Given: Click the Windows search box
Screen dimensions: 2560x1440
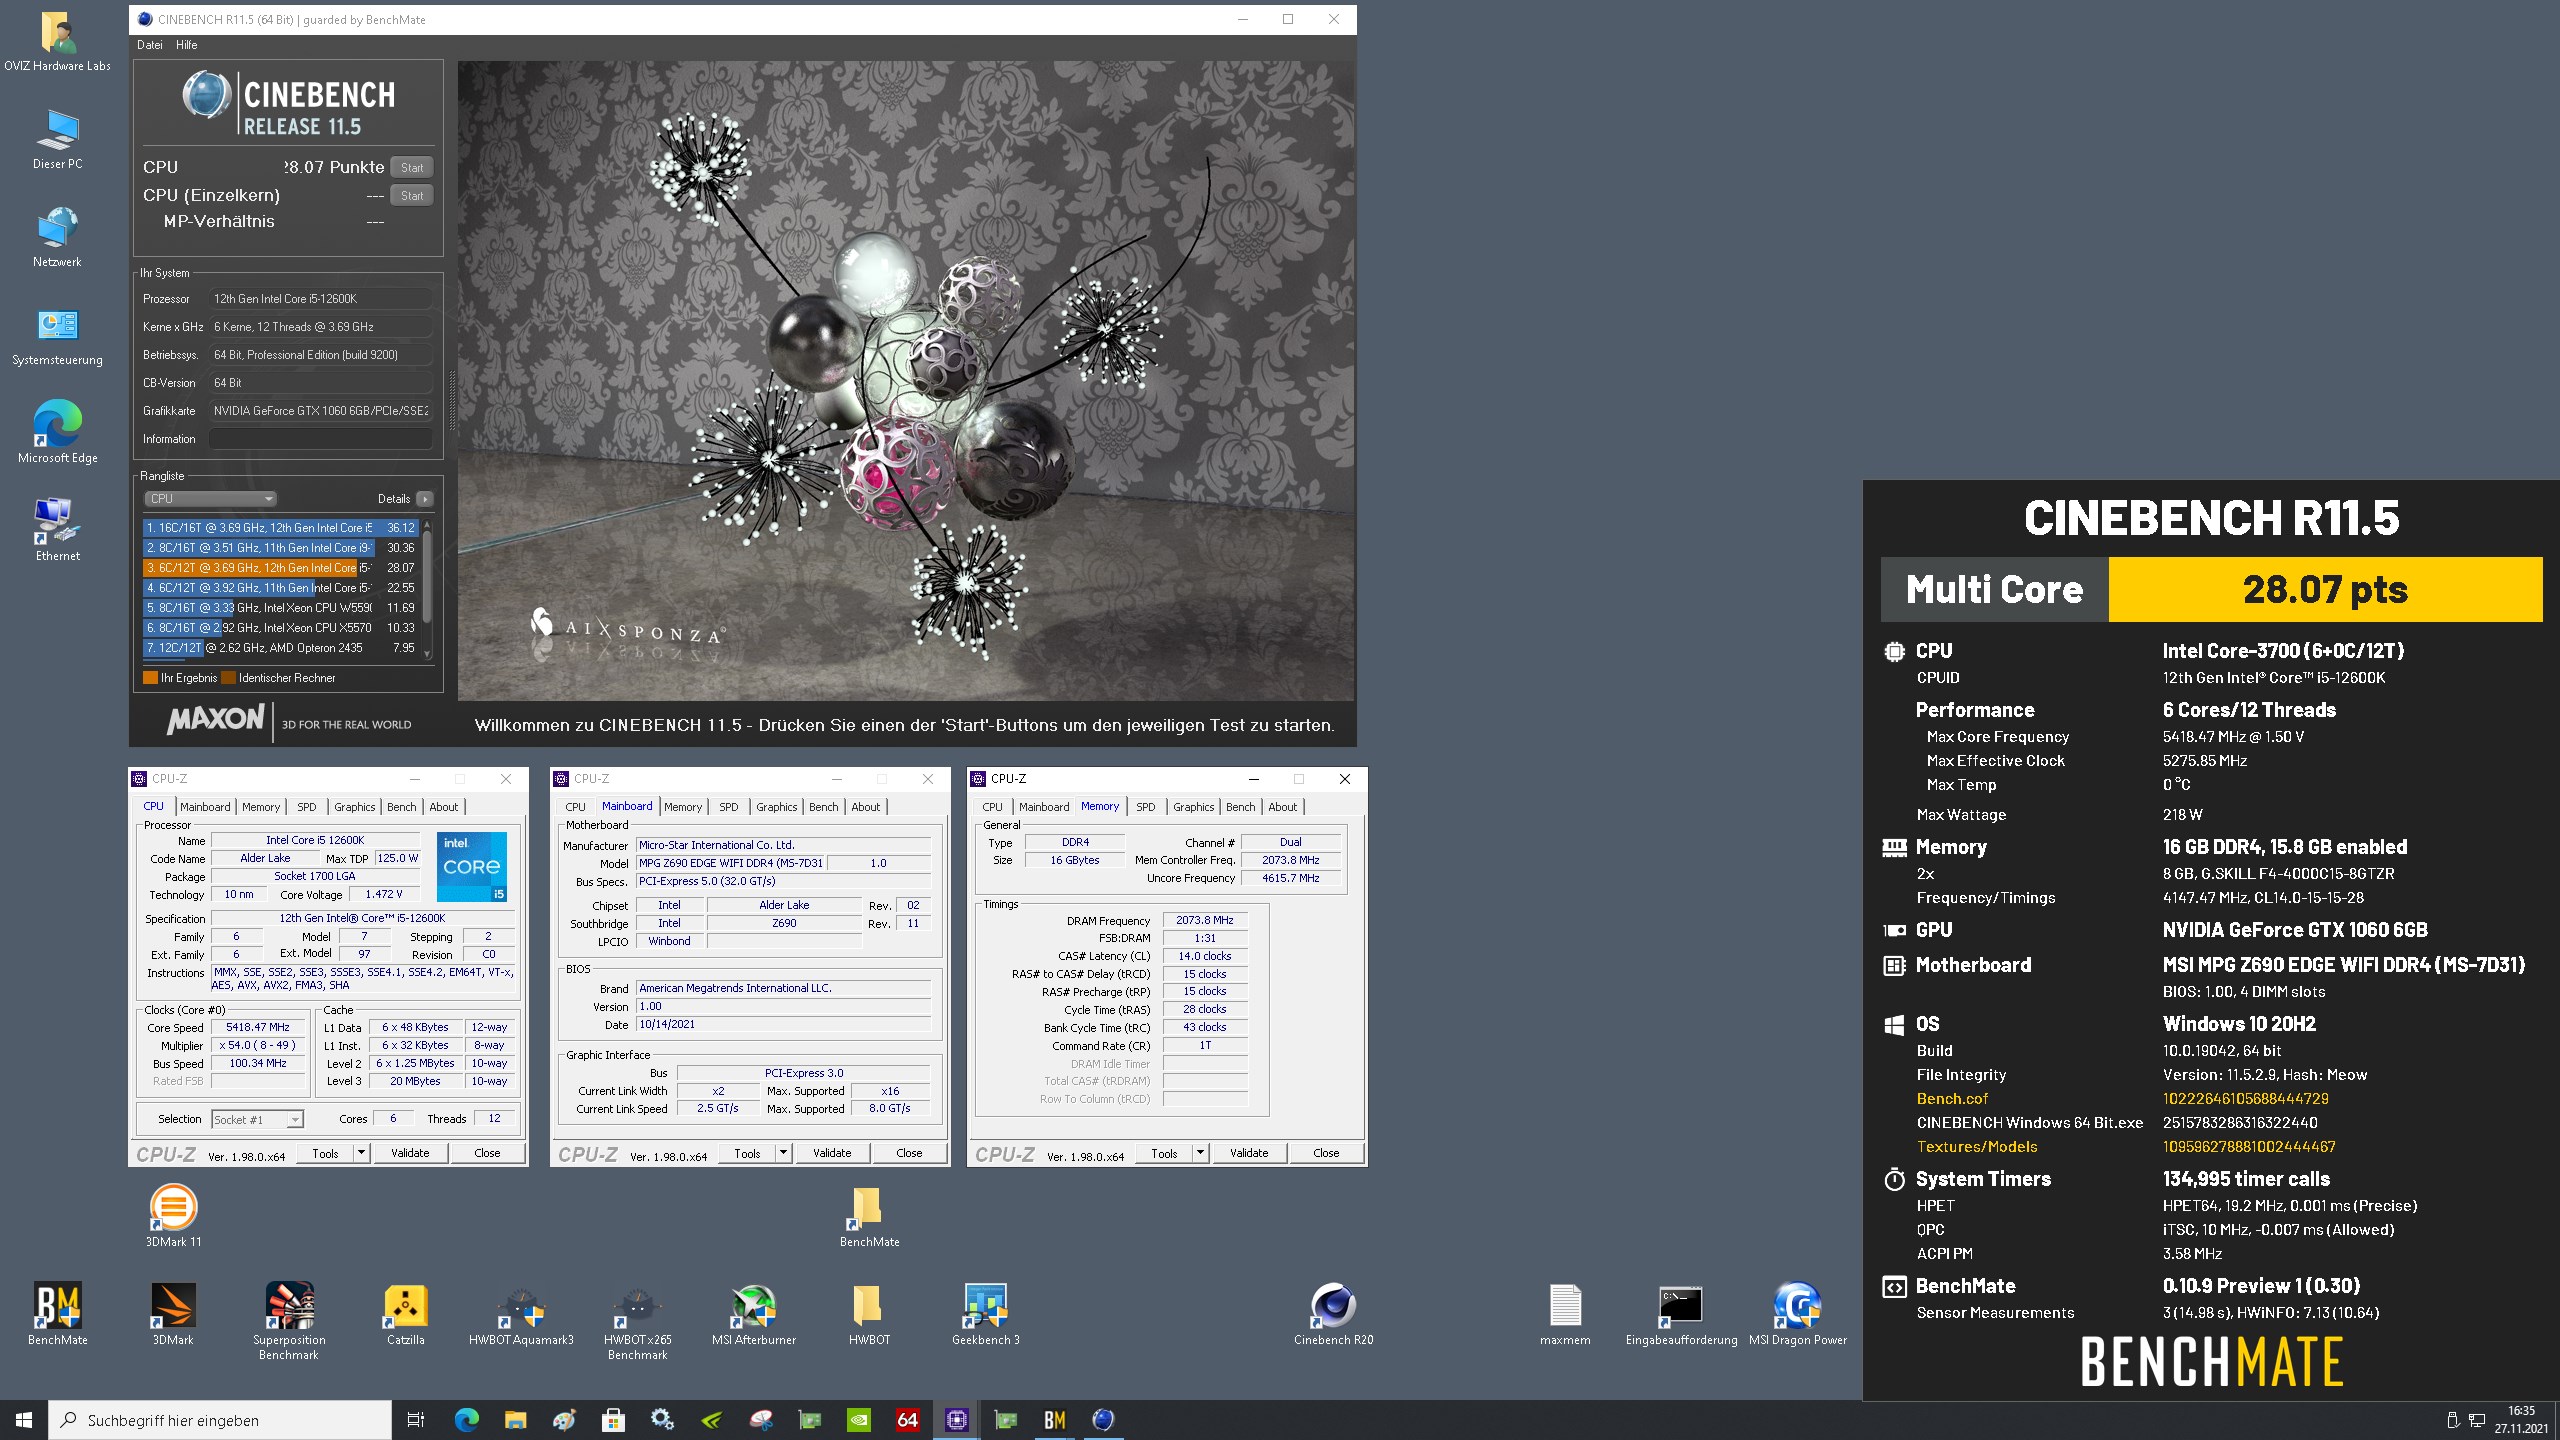Looking at the screenshot, I should [x=220, y=1420].
